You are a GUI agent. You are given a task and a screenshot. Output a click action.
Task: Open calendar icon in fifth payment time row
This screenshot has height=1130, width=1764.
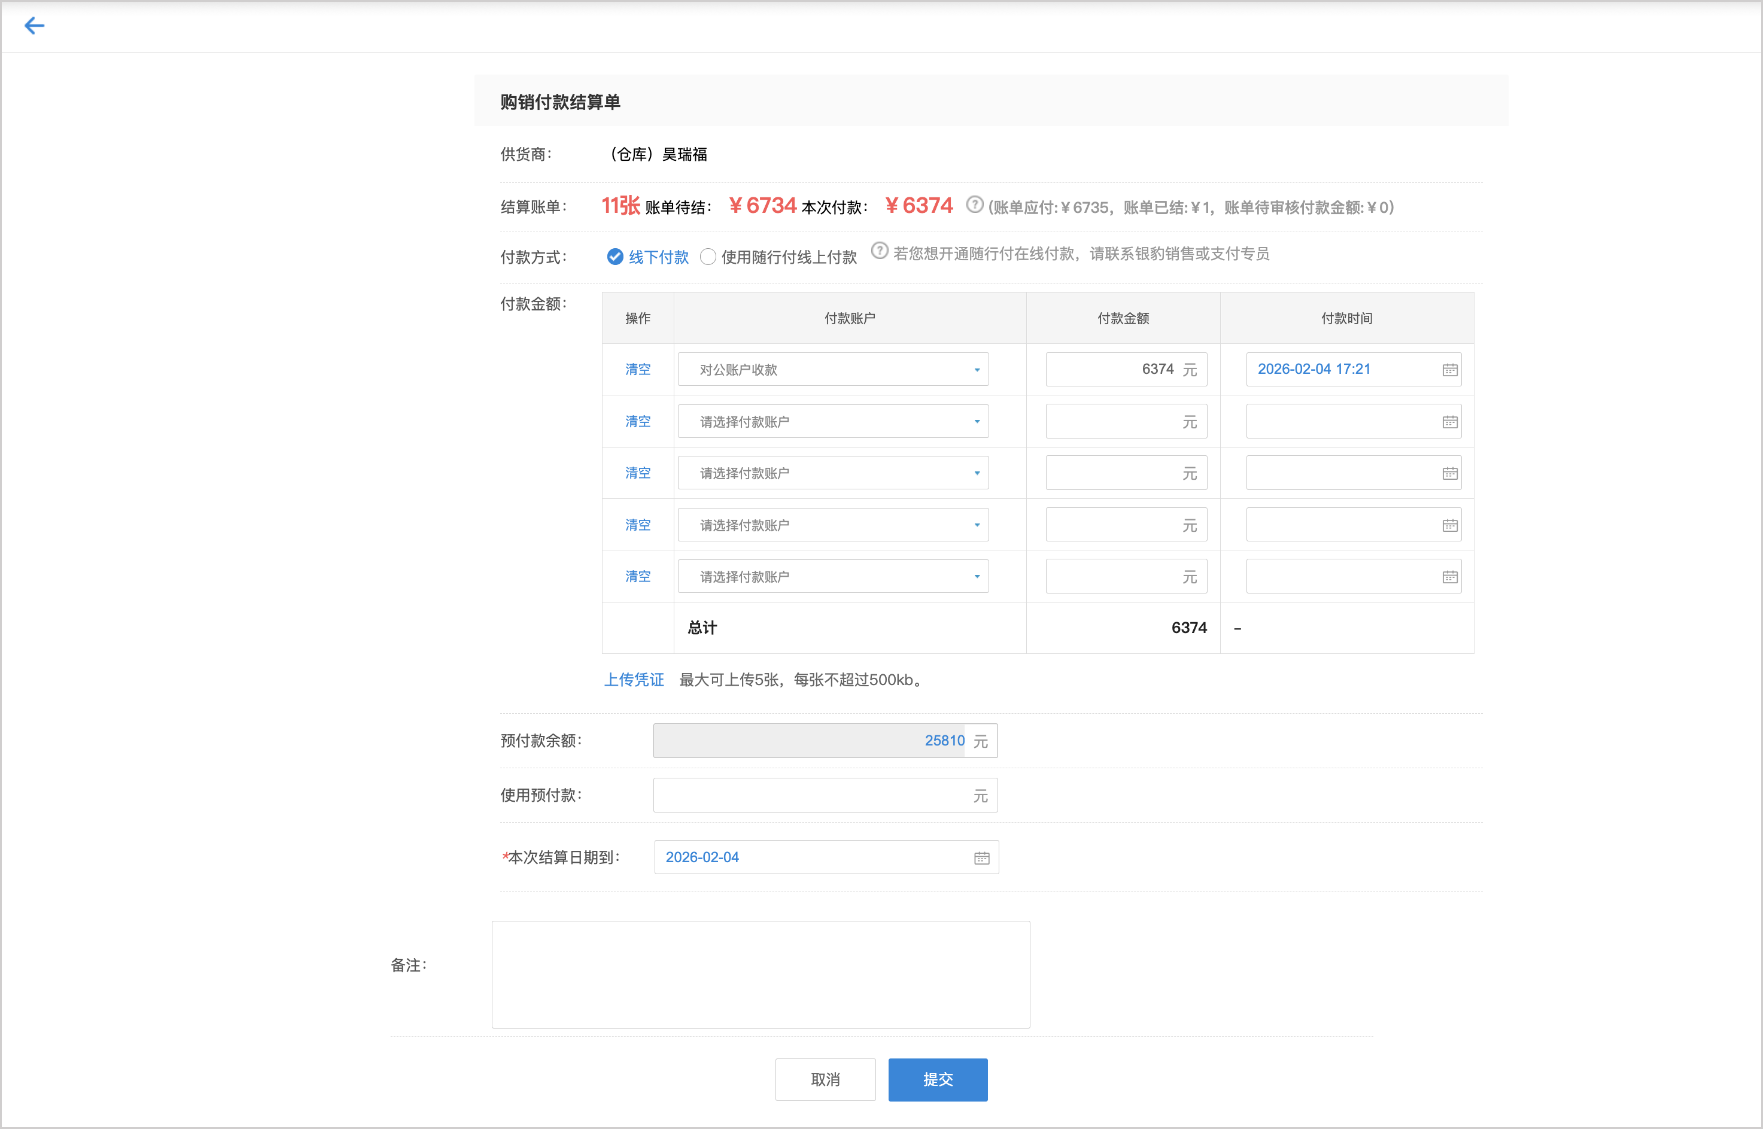(1449, 577)
